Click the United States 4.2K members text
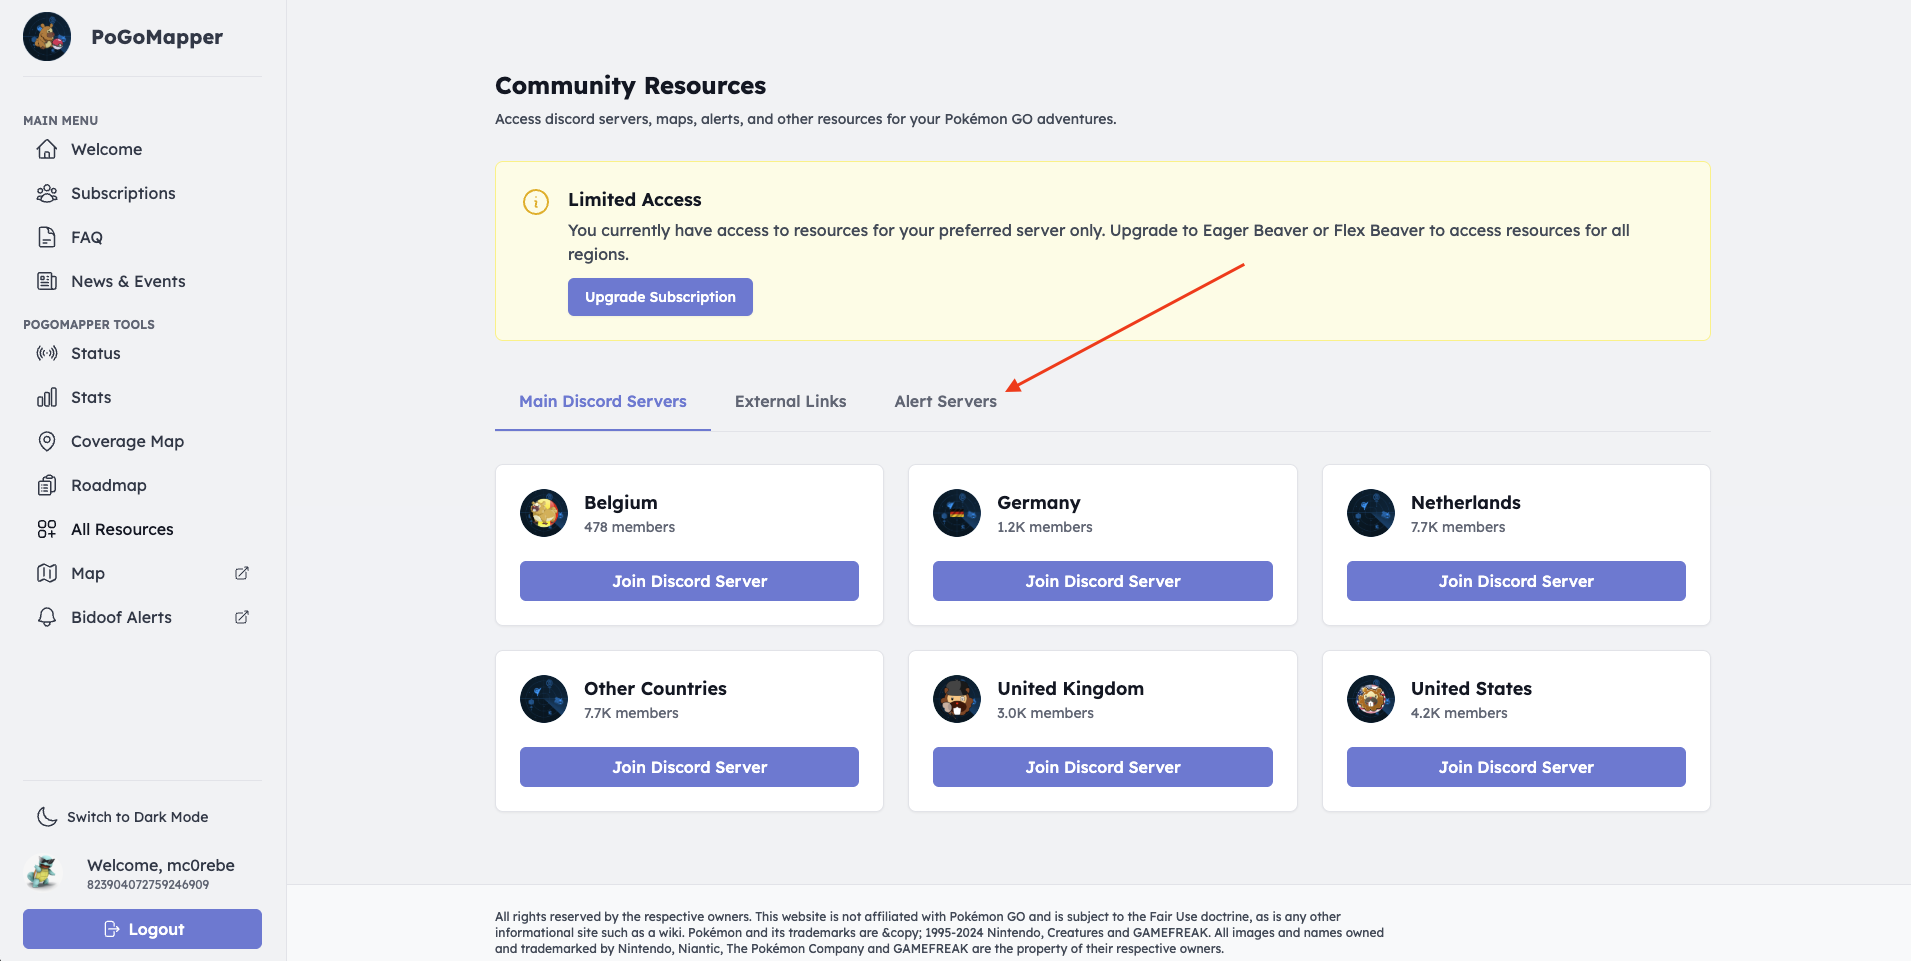Viewport: 1911px width, 961px height. [1459, 713]
